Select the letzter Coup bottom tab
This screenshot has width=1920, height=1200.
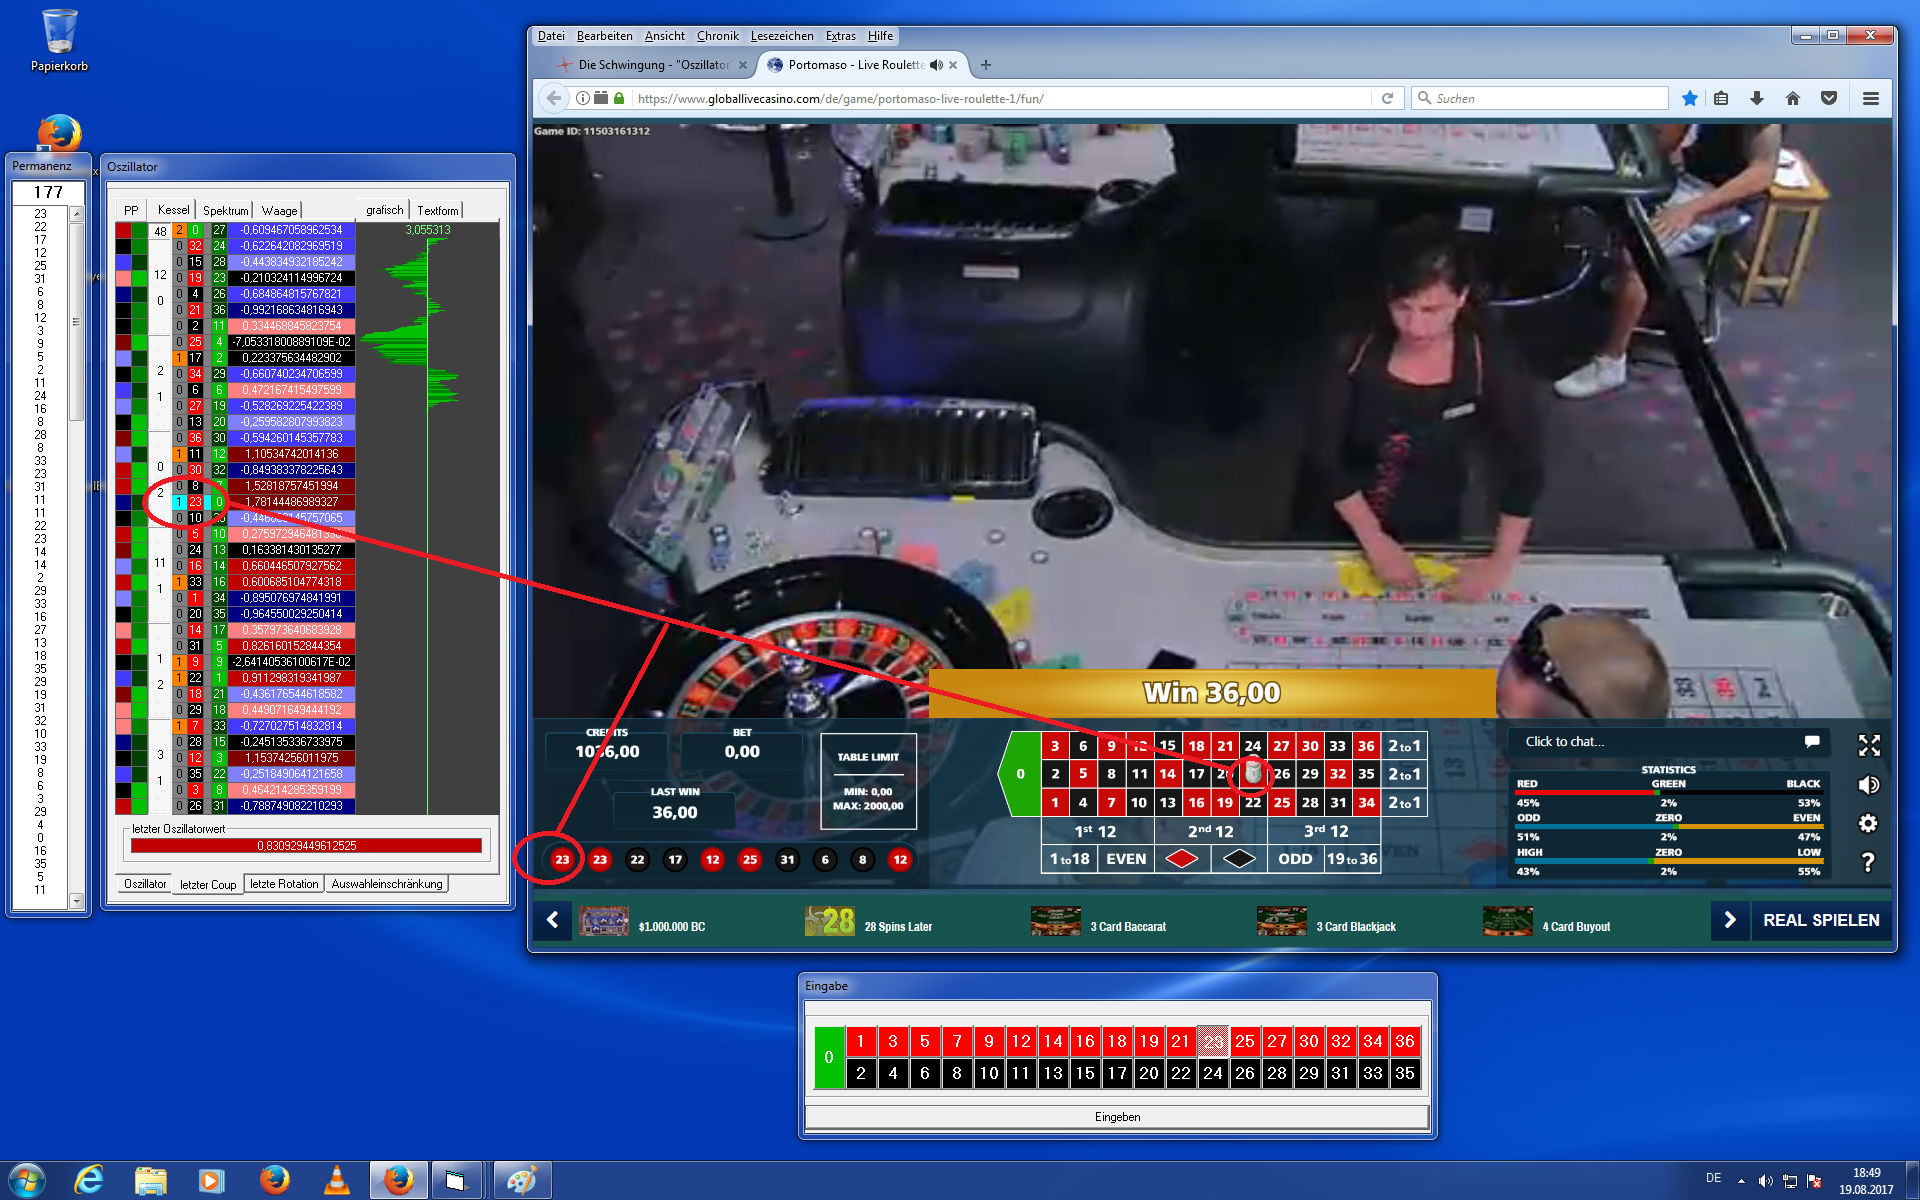tap(208, 885)
